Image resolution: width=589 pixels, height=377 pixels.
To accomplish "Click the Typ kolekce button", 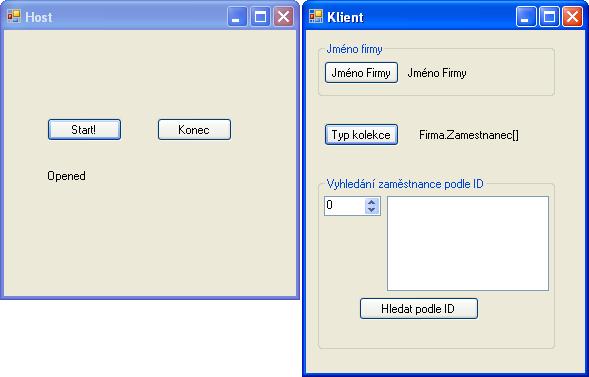I will pyautogui.click(x=361, y=134).
